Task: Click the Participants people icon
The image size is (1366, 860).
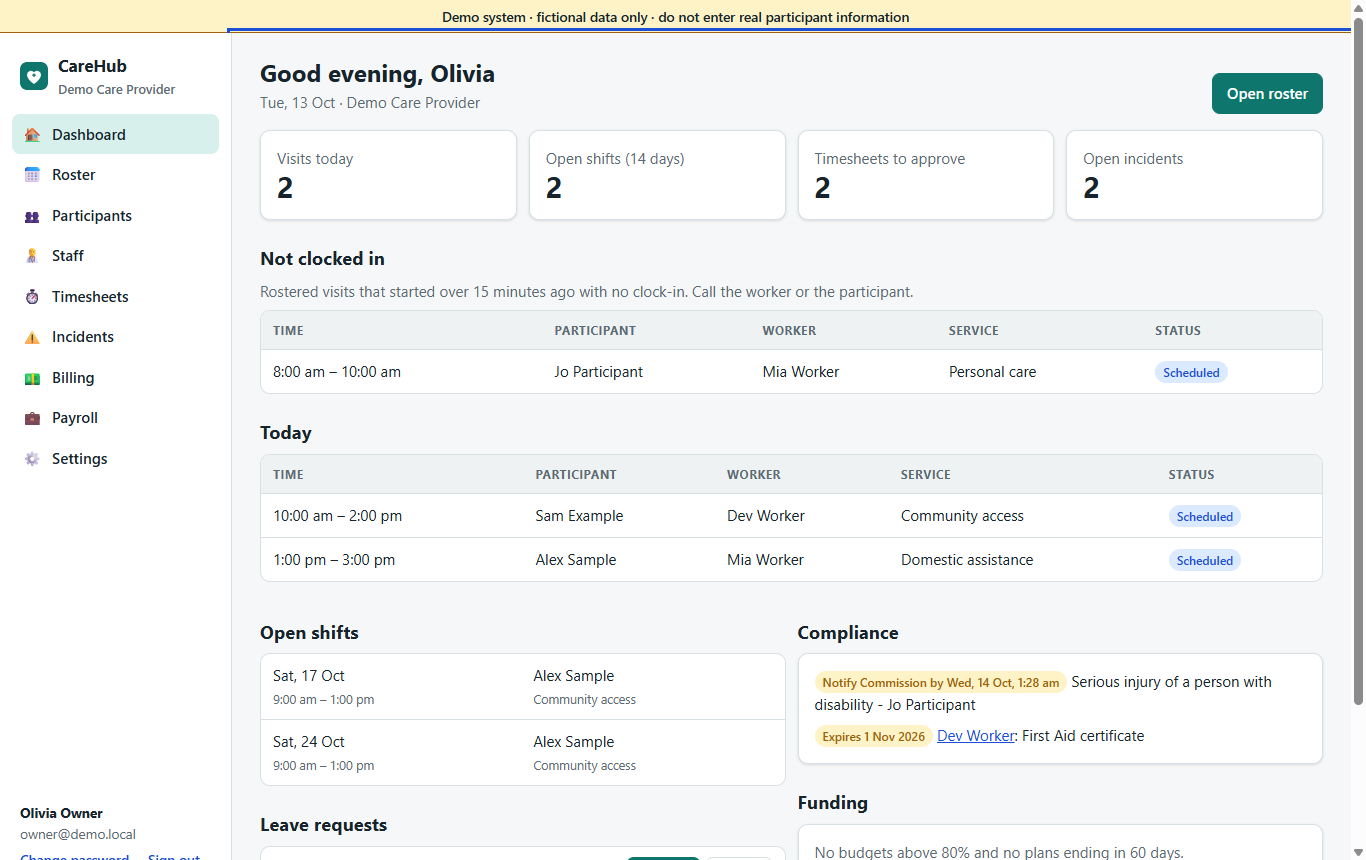Action: click(x=32, y=216)
